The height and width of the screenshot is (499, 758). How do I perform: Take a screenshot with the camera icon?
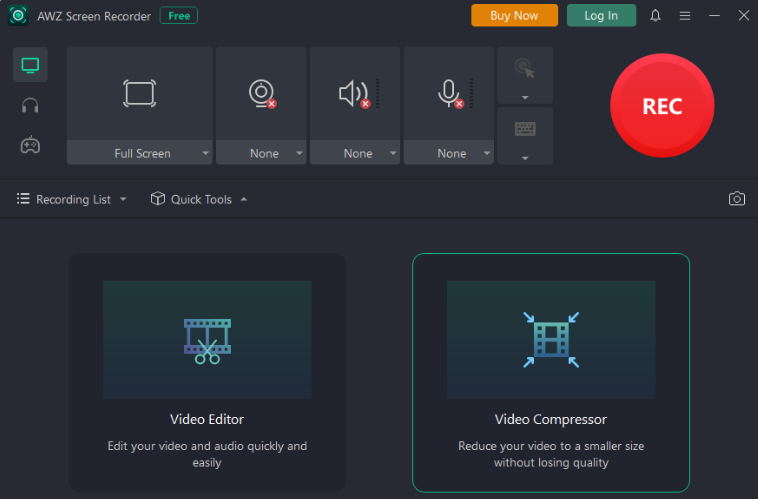(737, 199)
